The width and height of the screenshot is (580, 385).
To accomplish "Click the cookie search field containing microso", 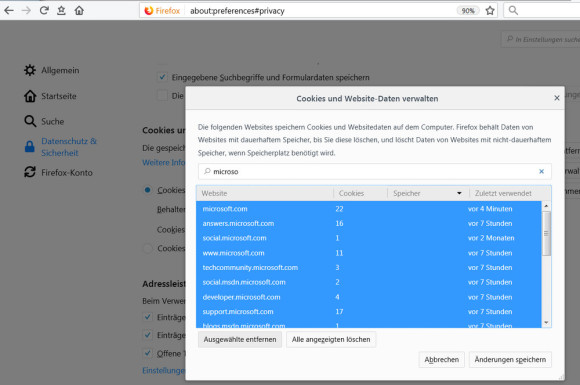I will 374,172.
